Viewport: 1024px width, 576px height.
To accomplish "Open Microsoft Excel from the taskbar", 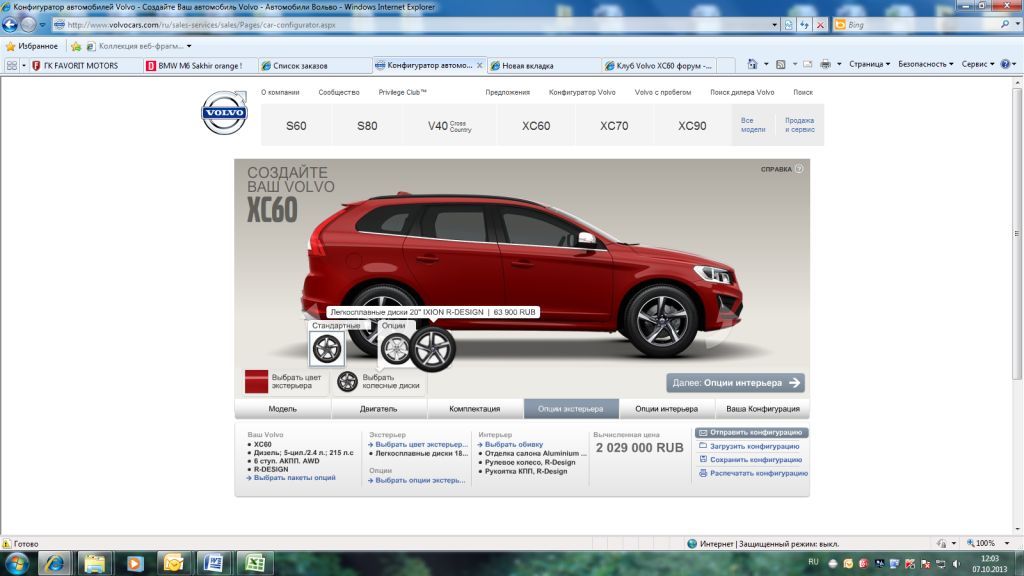I will click(x=254, y=563).
